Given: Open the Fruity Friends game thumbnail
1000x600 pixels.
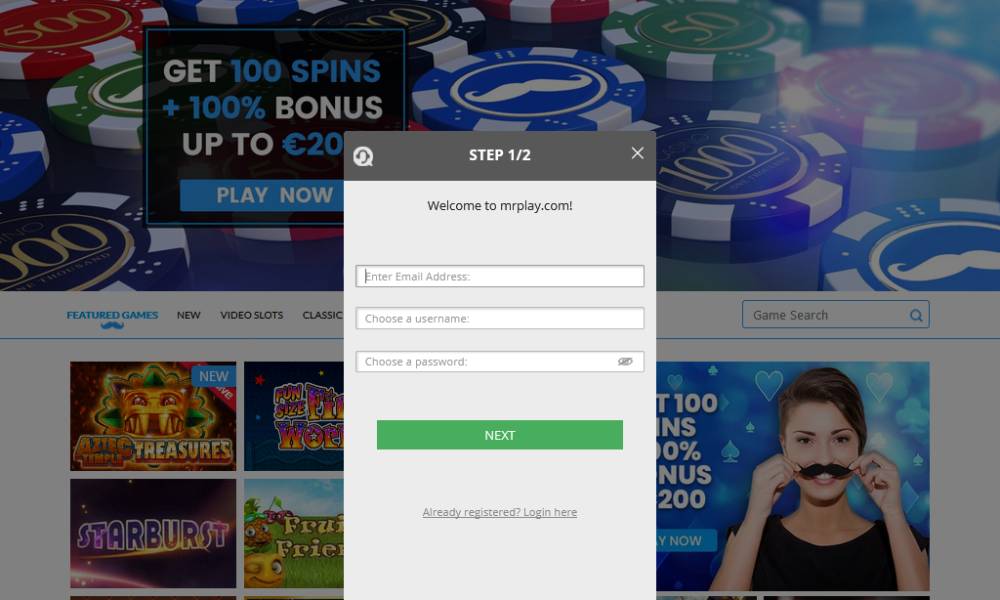Looking at the screenshot, I should 294,534.
